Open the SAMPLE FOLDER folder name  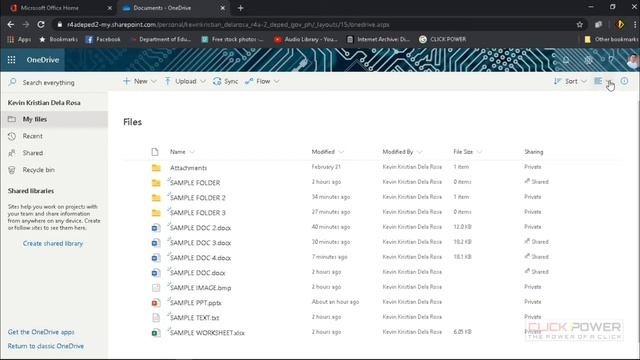click(195, 183)
